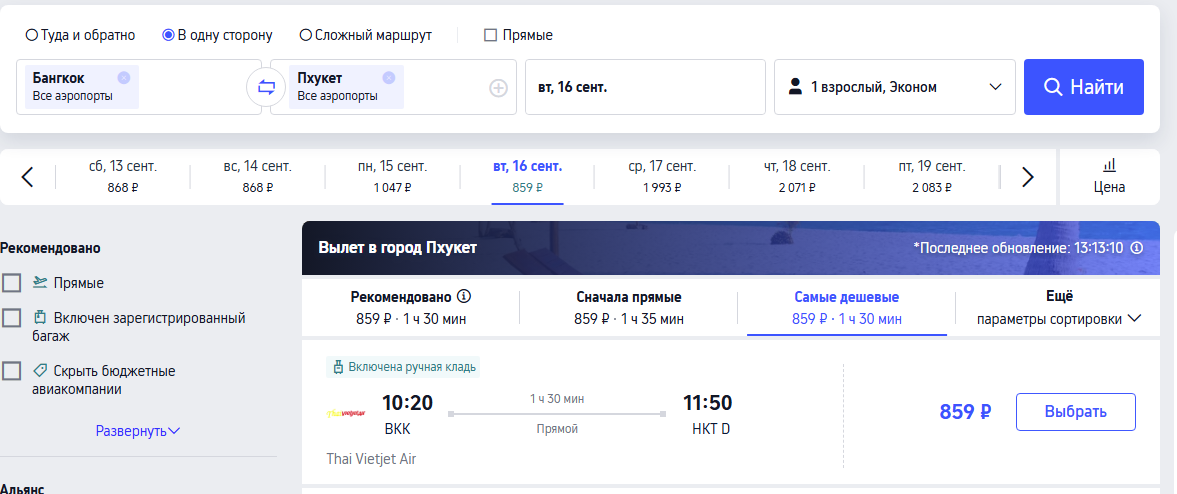Switch to Сначала прямые sorting tab
Viewport: 1177px width, 494px height.
coord(628,308)
